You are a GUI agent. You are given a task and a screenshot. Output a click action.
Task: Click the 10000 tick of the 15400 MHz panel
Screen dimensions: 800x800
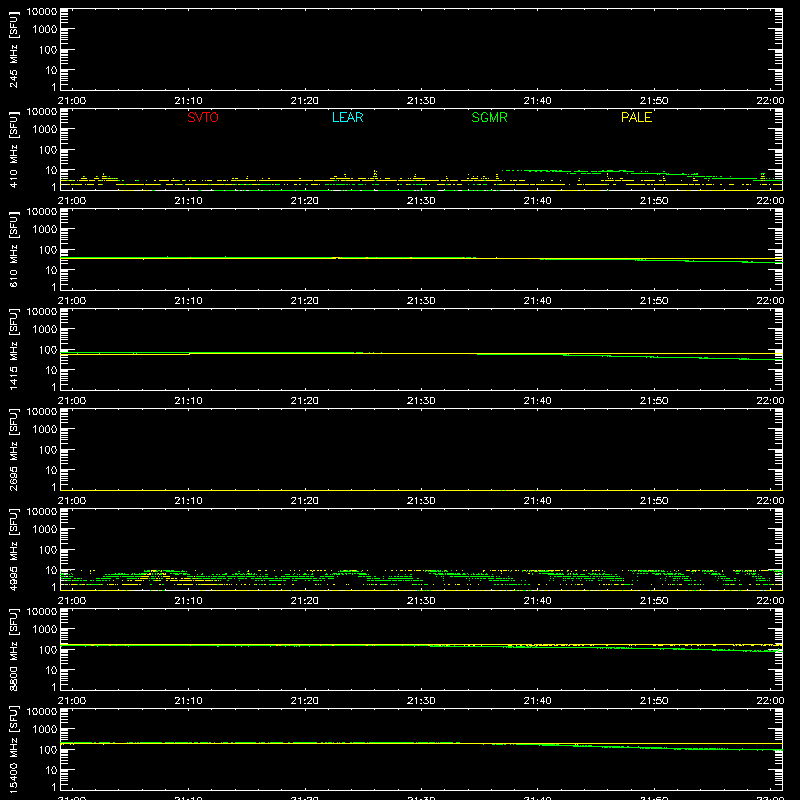tap(42, 712)
